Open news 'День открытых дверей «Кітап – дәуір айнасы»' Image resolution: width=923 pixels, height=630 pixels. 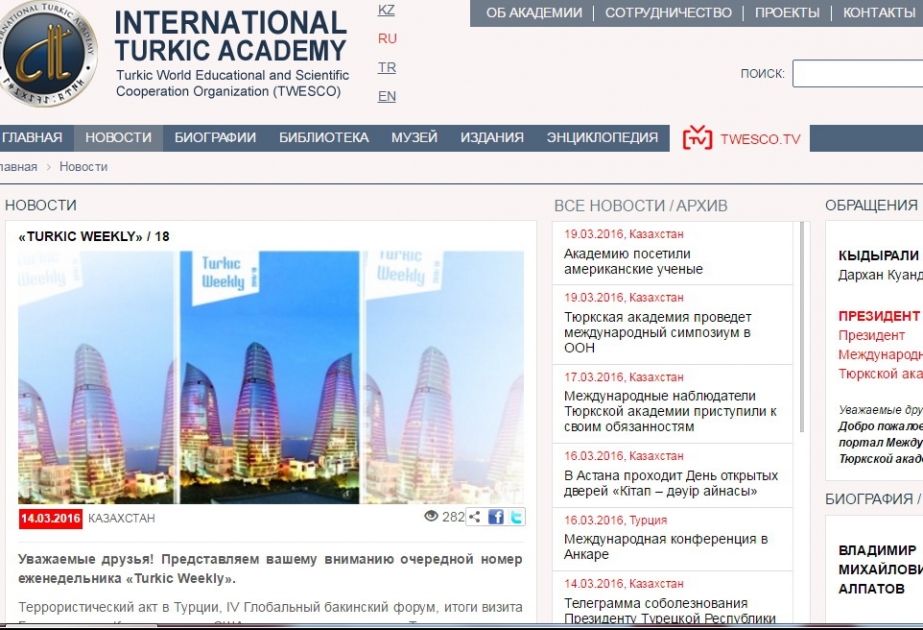pyautogui.click(x=671, y=483)
